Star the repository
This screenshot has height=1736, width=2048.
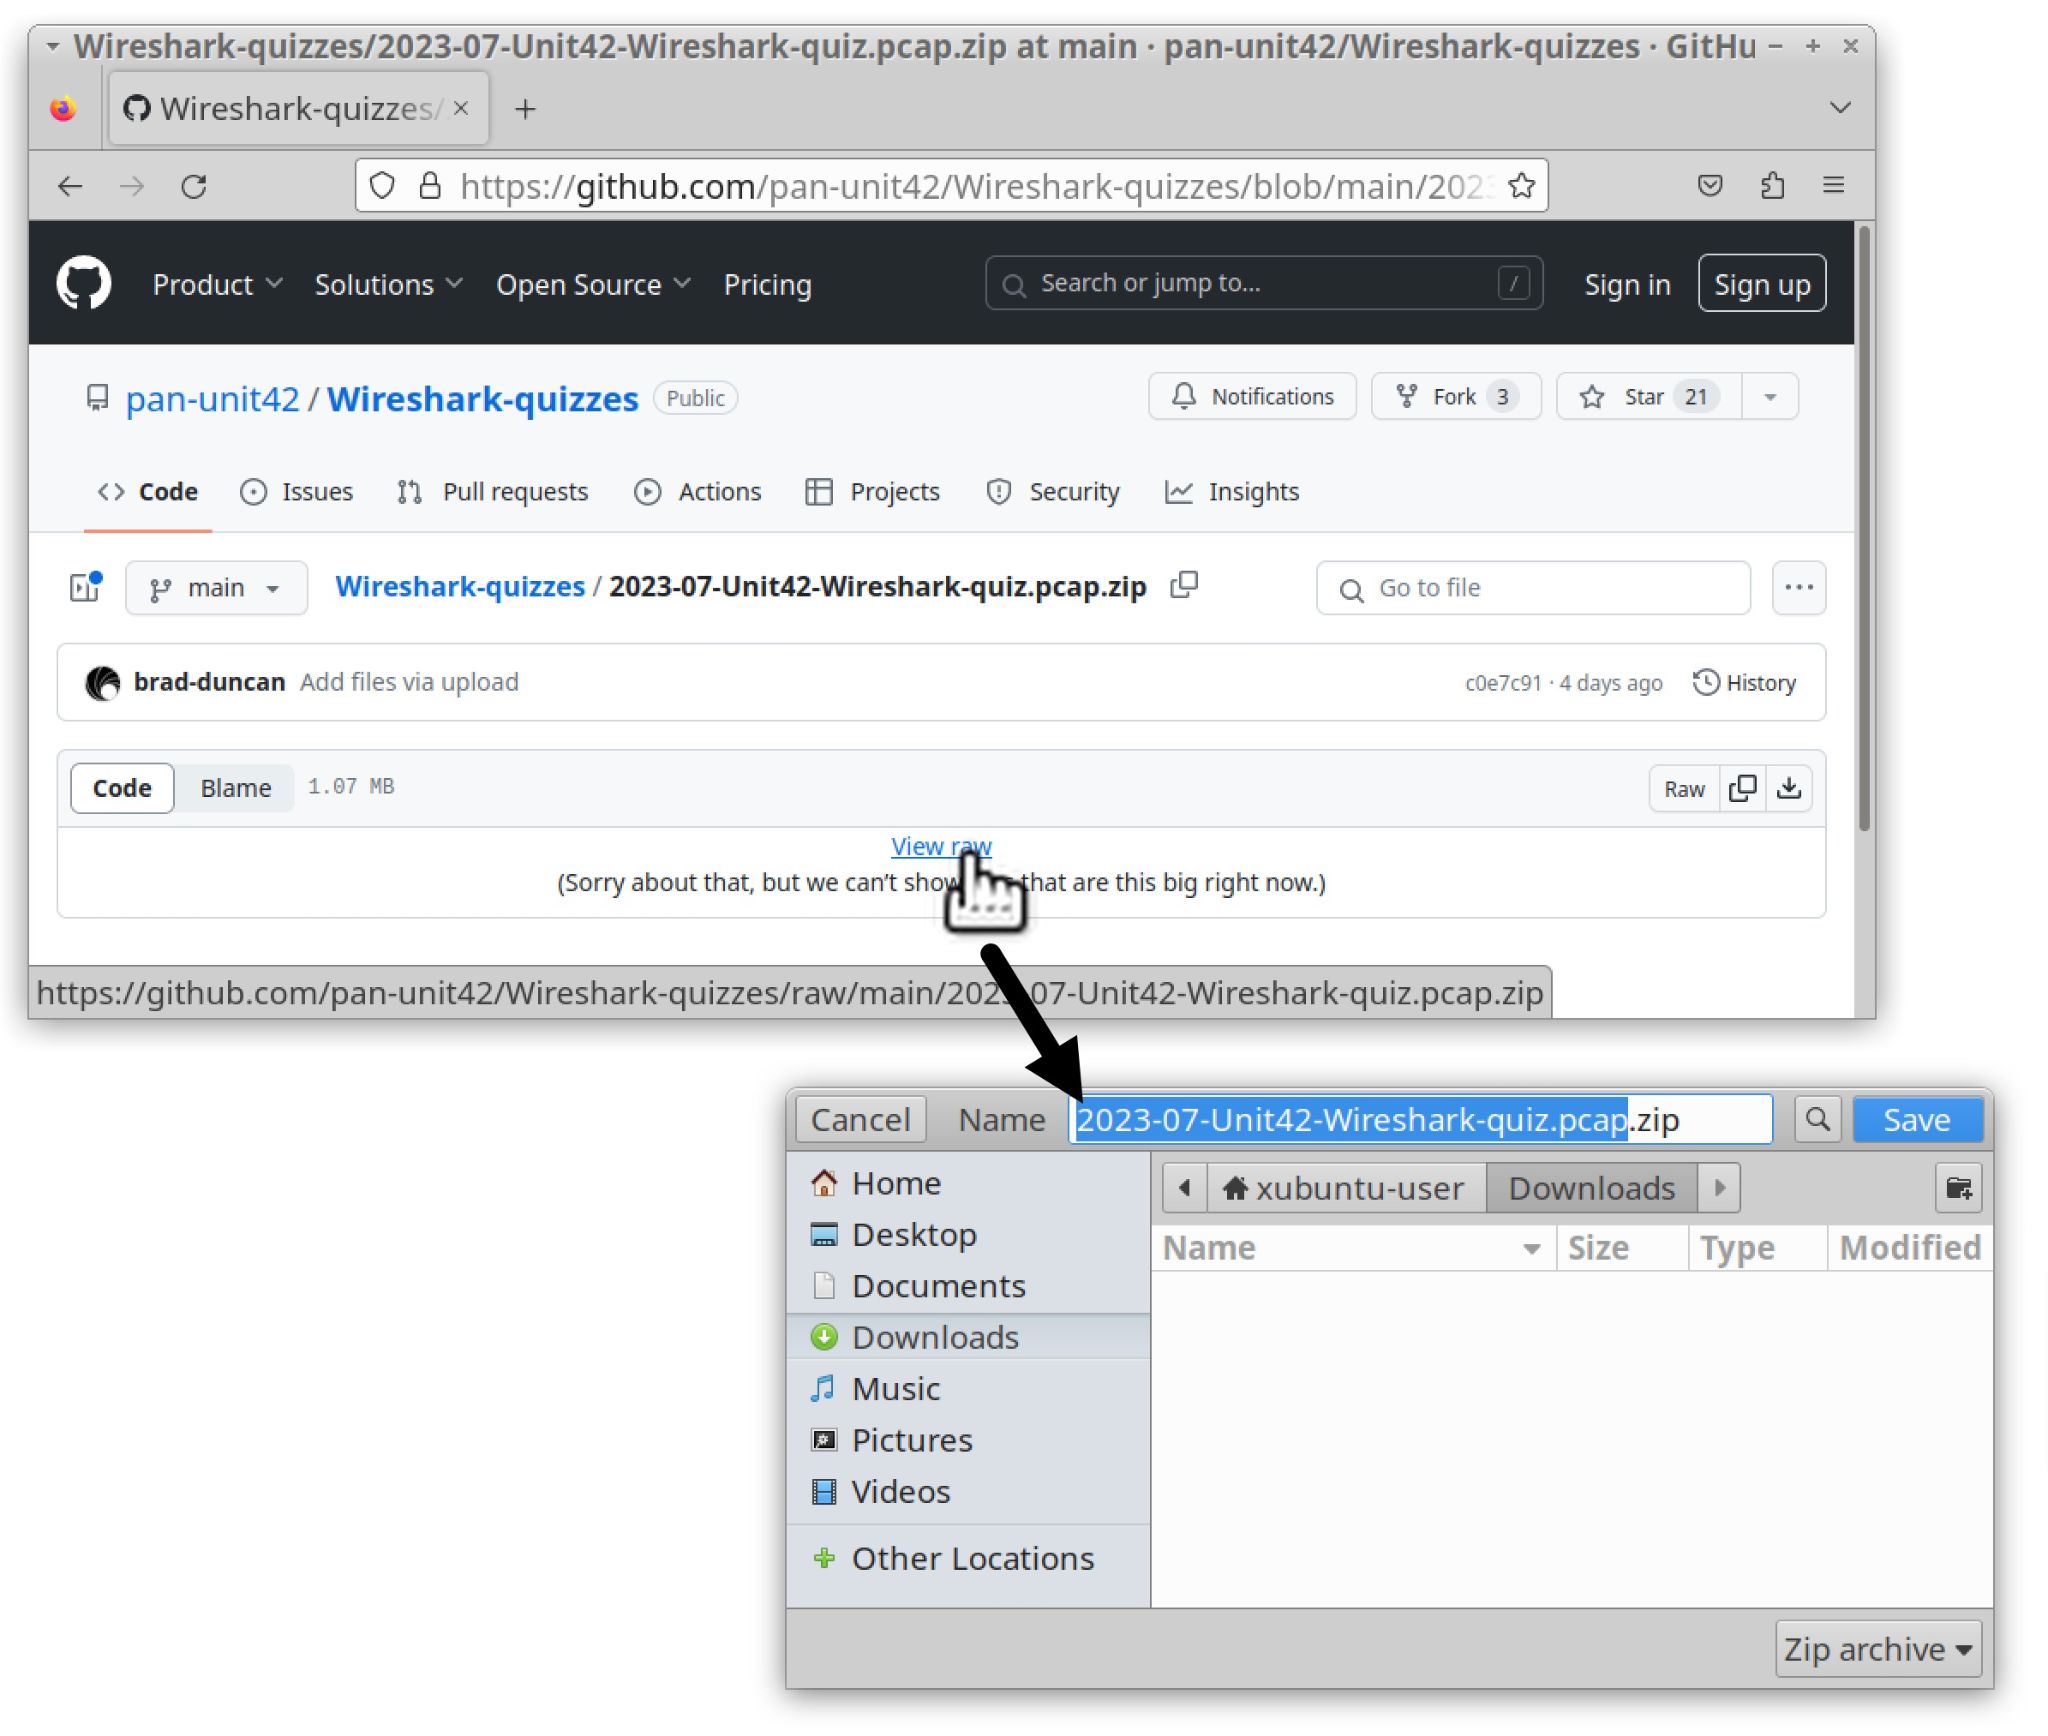coord(1648,397)
